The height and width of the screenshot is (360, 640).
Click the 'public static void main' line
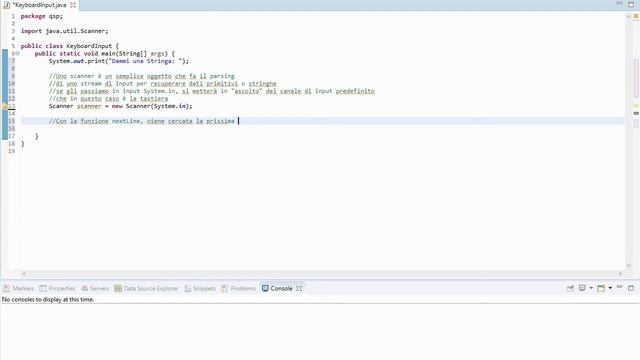click(x=104, y=53)
